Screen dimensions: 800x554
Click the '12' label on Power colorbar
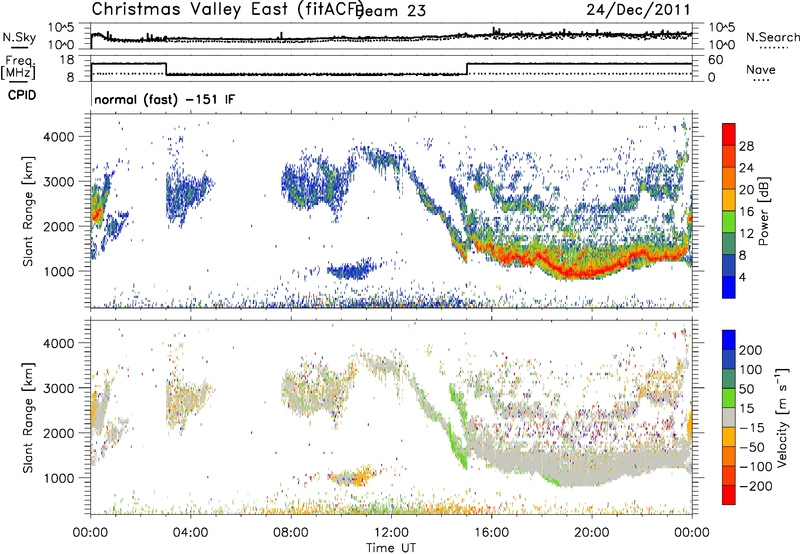(746, 233)
